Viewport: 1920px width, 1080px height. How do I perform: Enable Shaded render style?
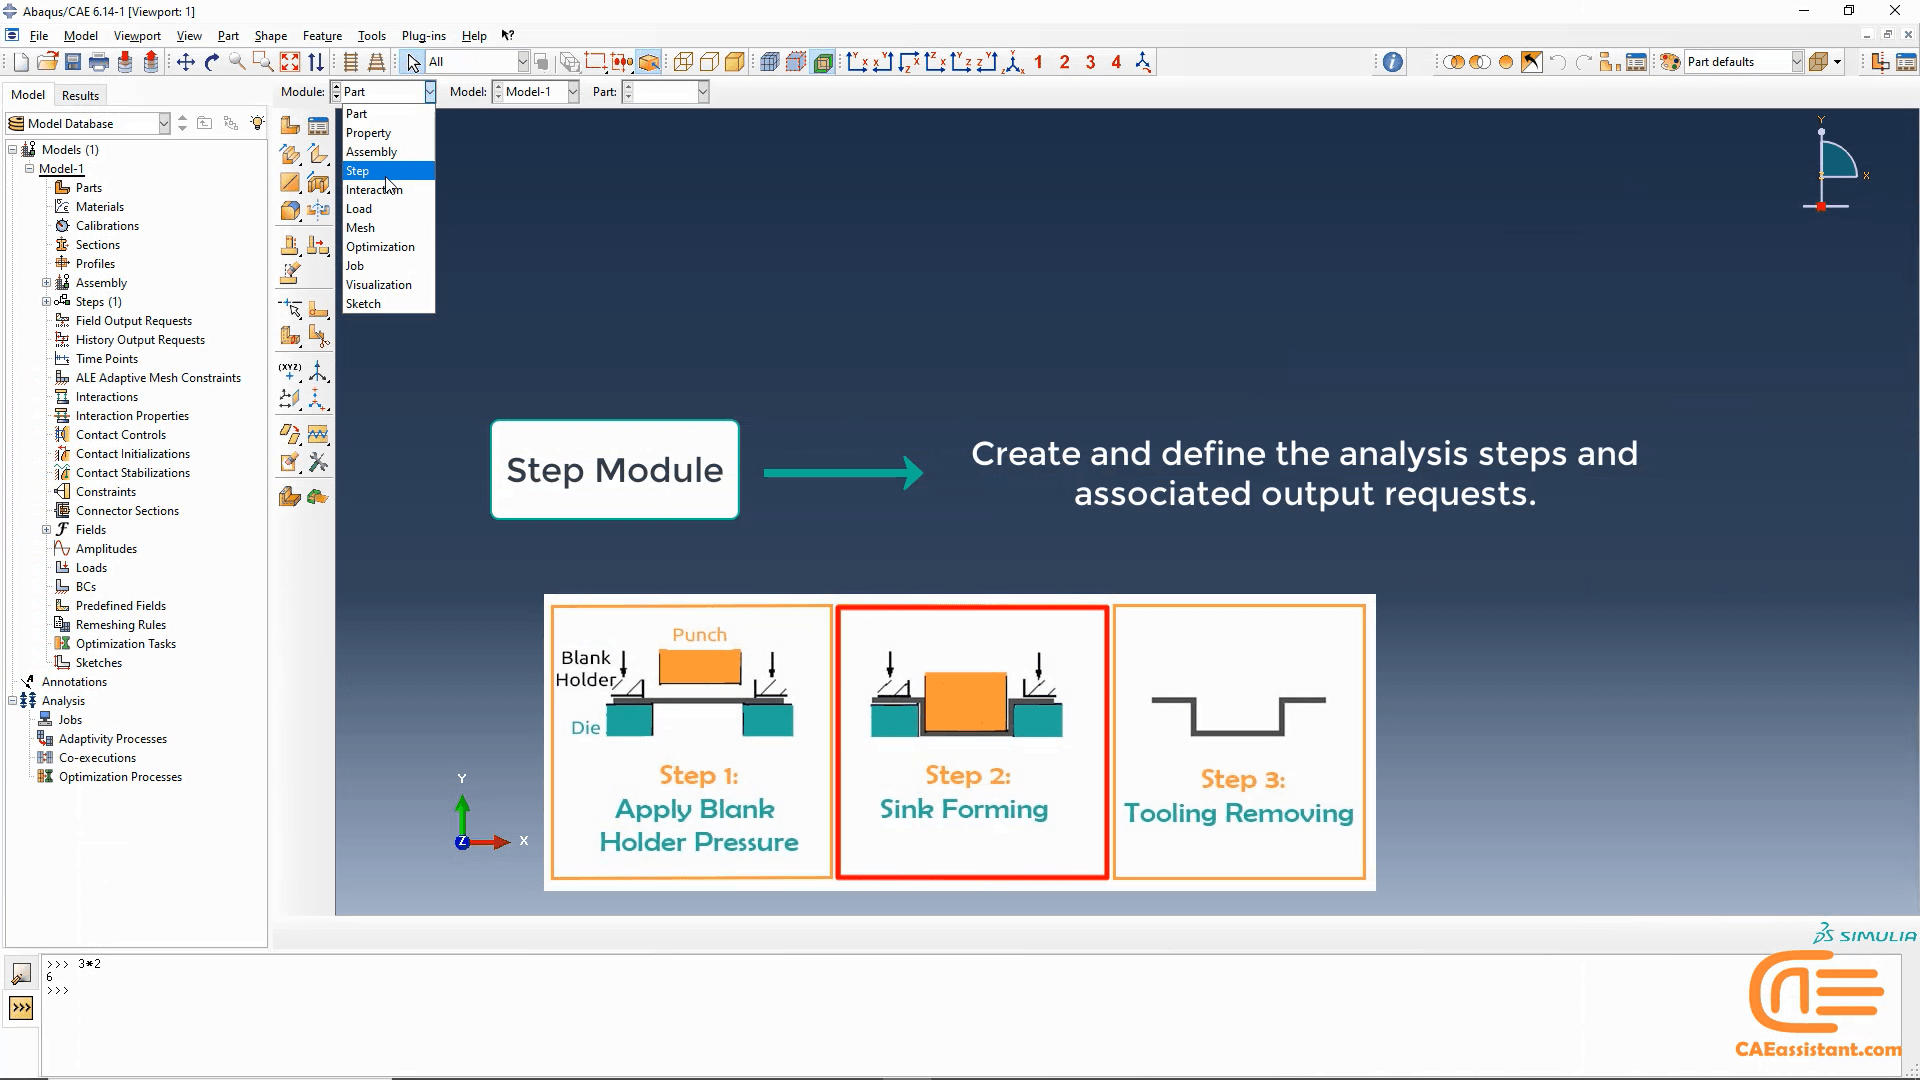pos(735,62)
